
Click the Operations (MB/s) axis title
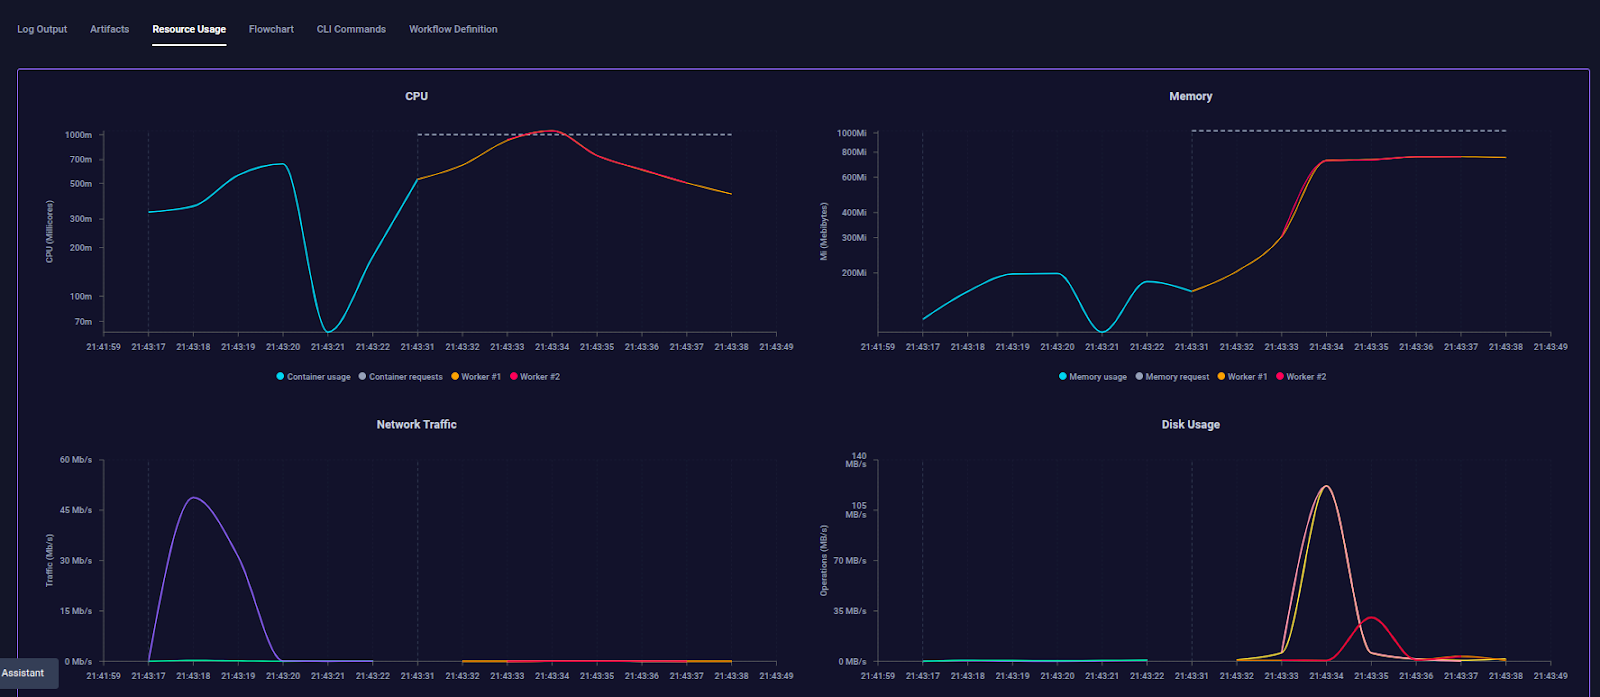click(x=824, y=560)
